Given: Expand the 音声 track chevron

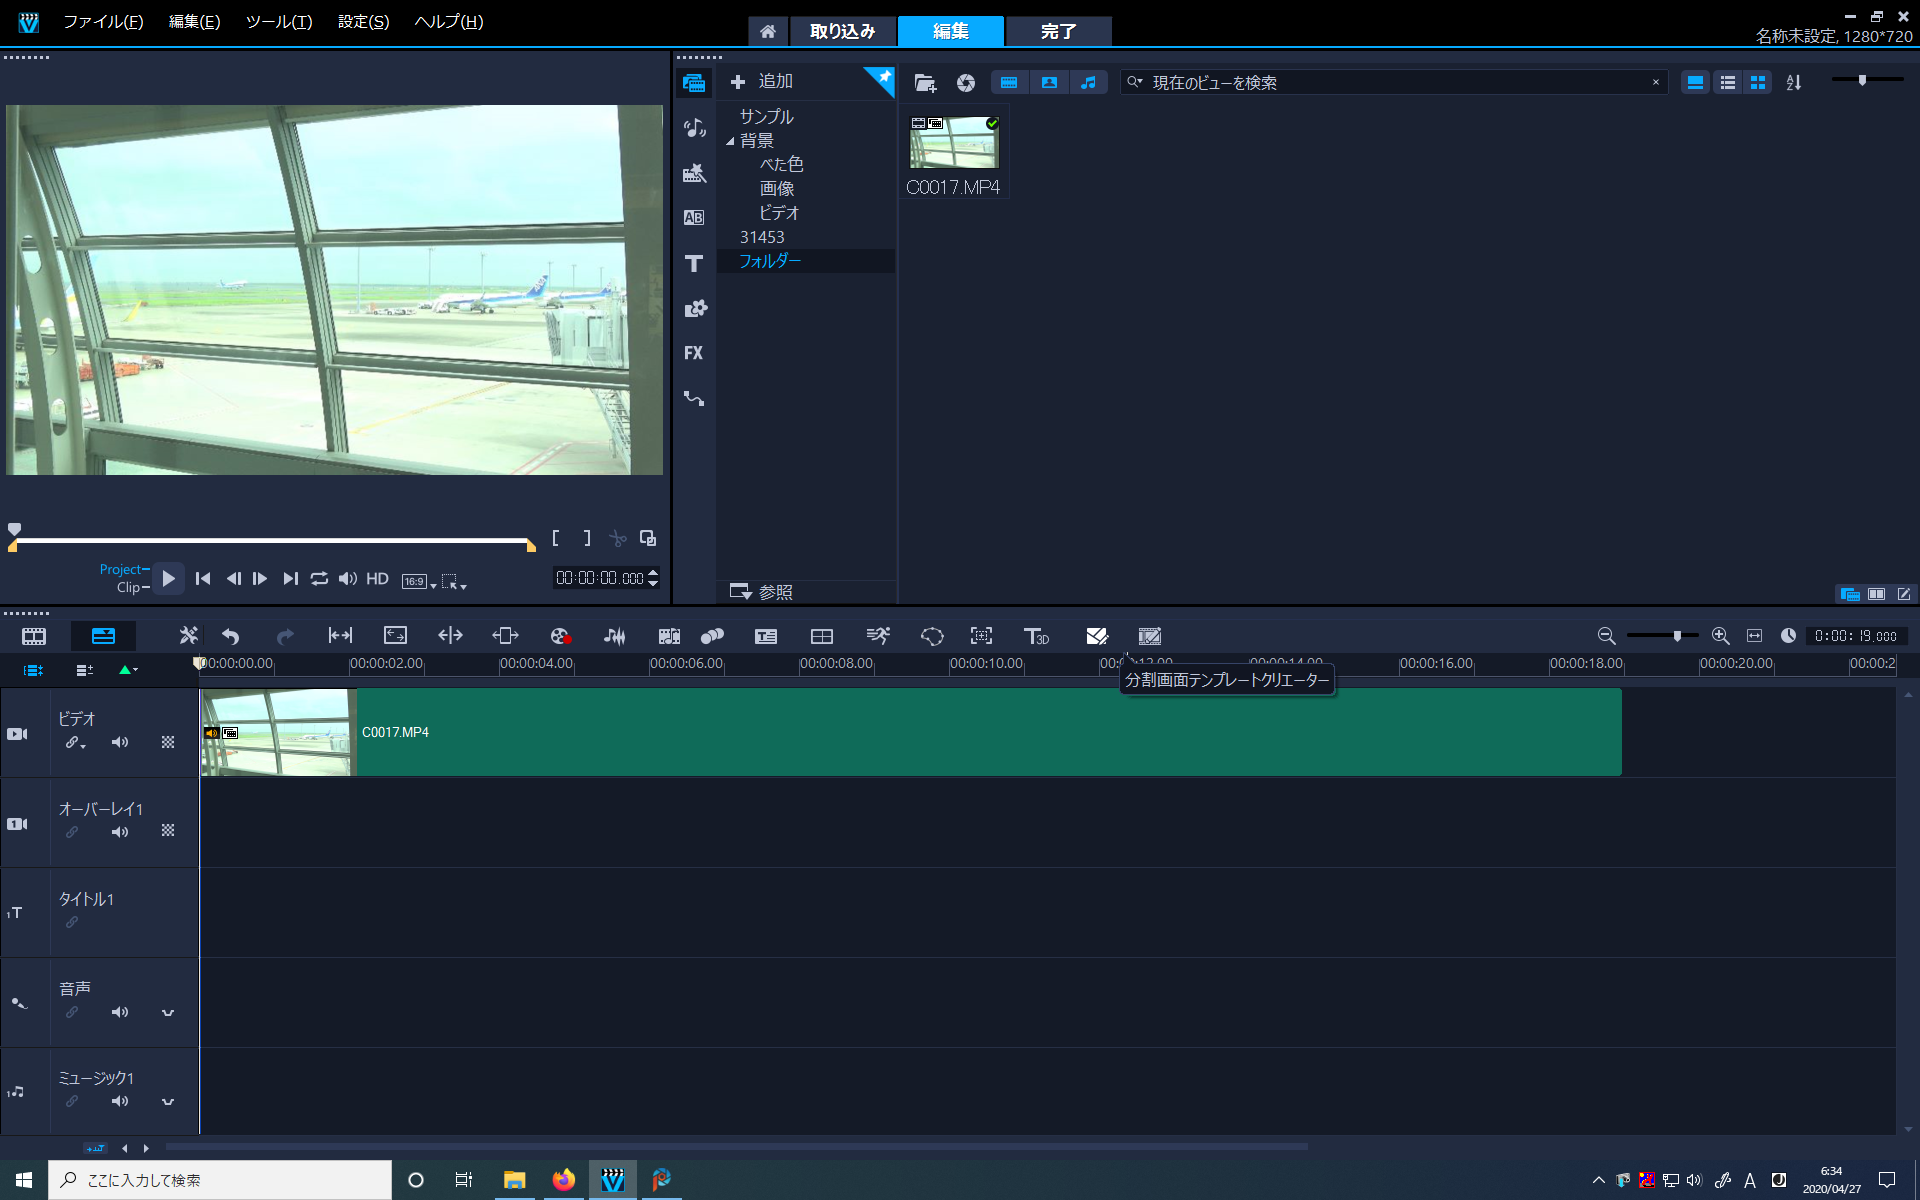Looking at the screenshot, I should click(x=168, y=1012).
